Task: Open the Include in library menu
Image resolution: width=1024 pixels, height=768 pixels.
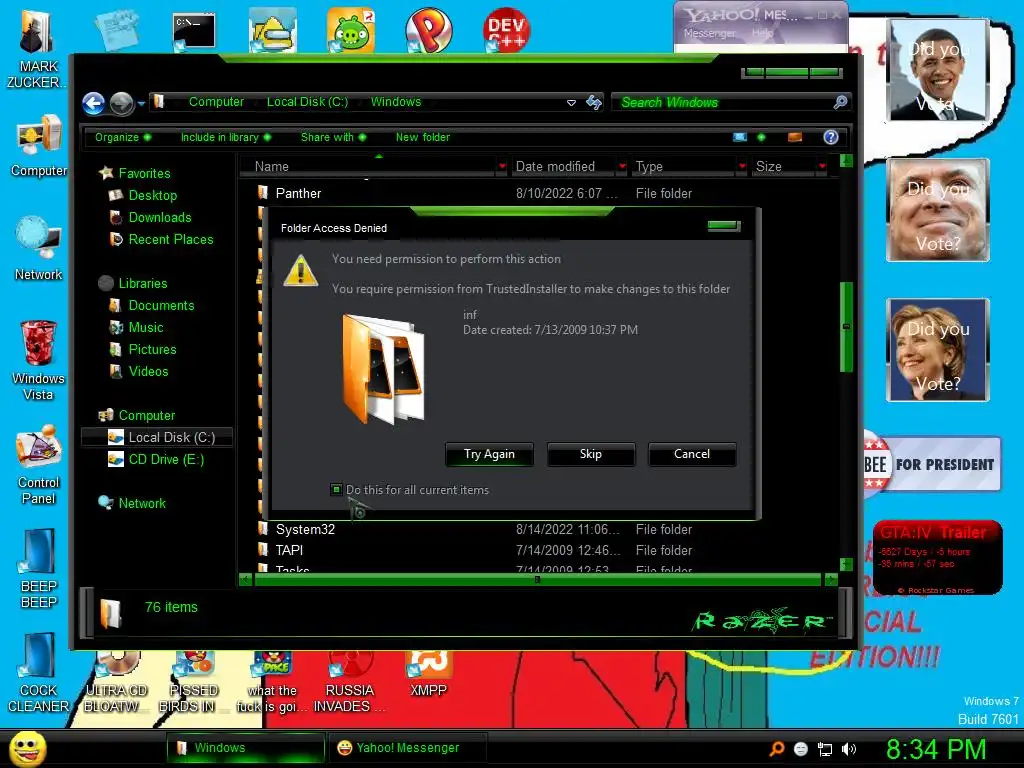Action: (226, 137)
